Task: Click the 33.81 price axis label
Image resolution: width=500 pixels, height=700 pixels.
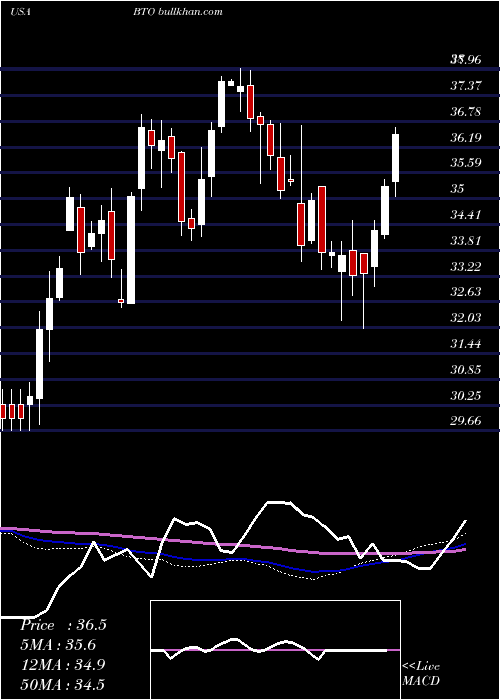Action: (466, 242)
